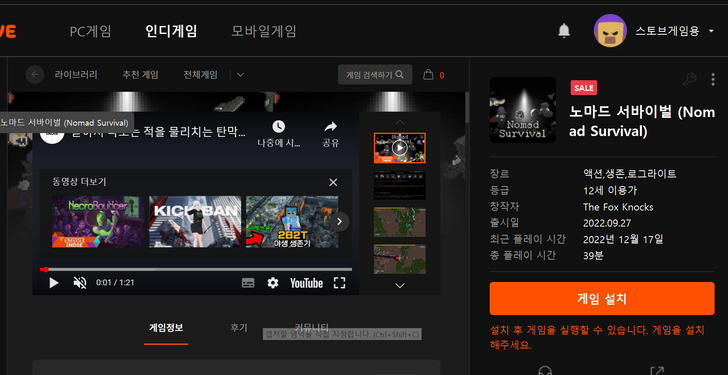Screen dimensions: 728x375
Task: Click the genre text 액션,생존,로그라이트
Action: pyautogui.click(x=630, y=174)
